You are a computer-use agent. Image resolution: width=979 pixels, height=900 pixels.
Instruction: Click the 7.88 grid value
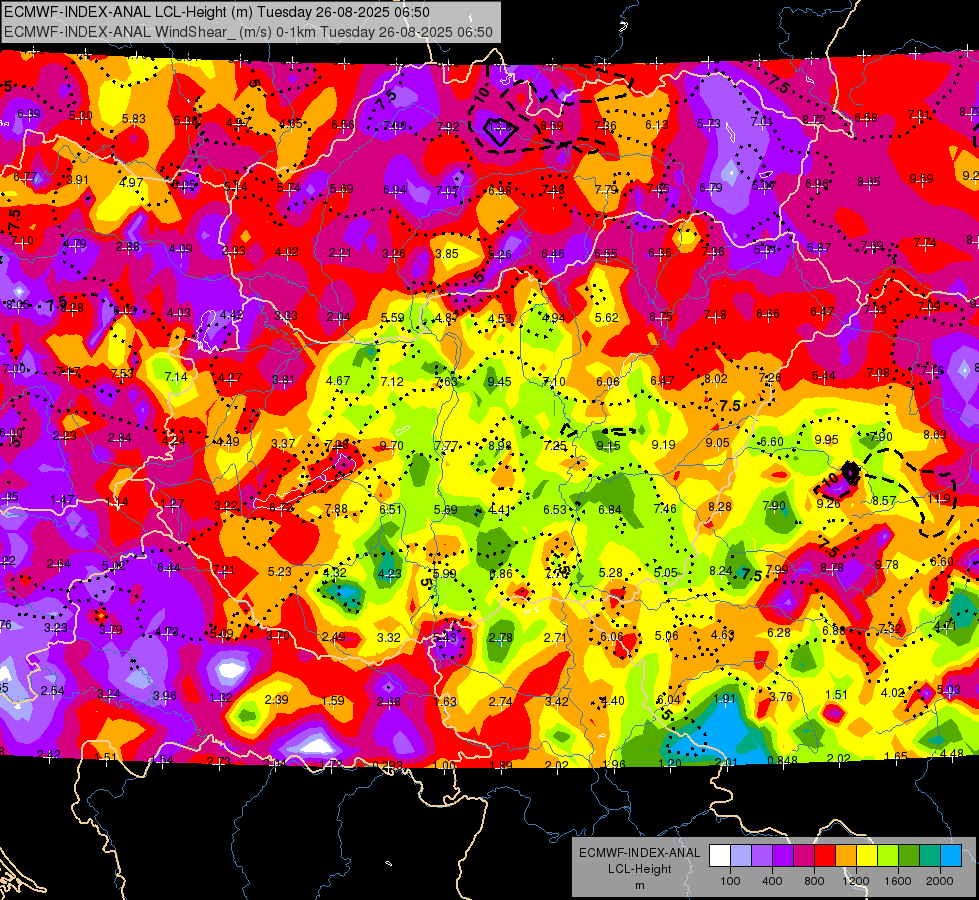[336, 509]
